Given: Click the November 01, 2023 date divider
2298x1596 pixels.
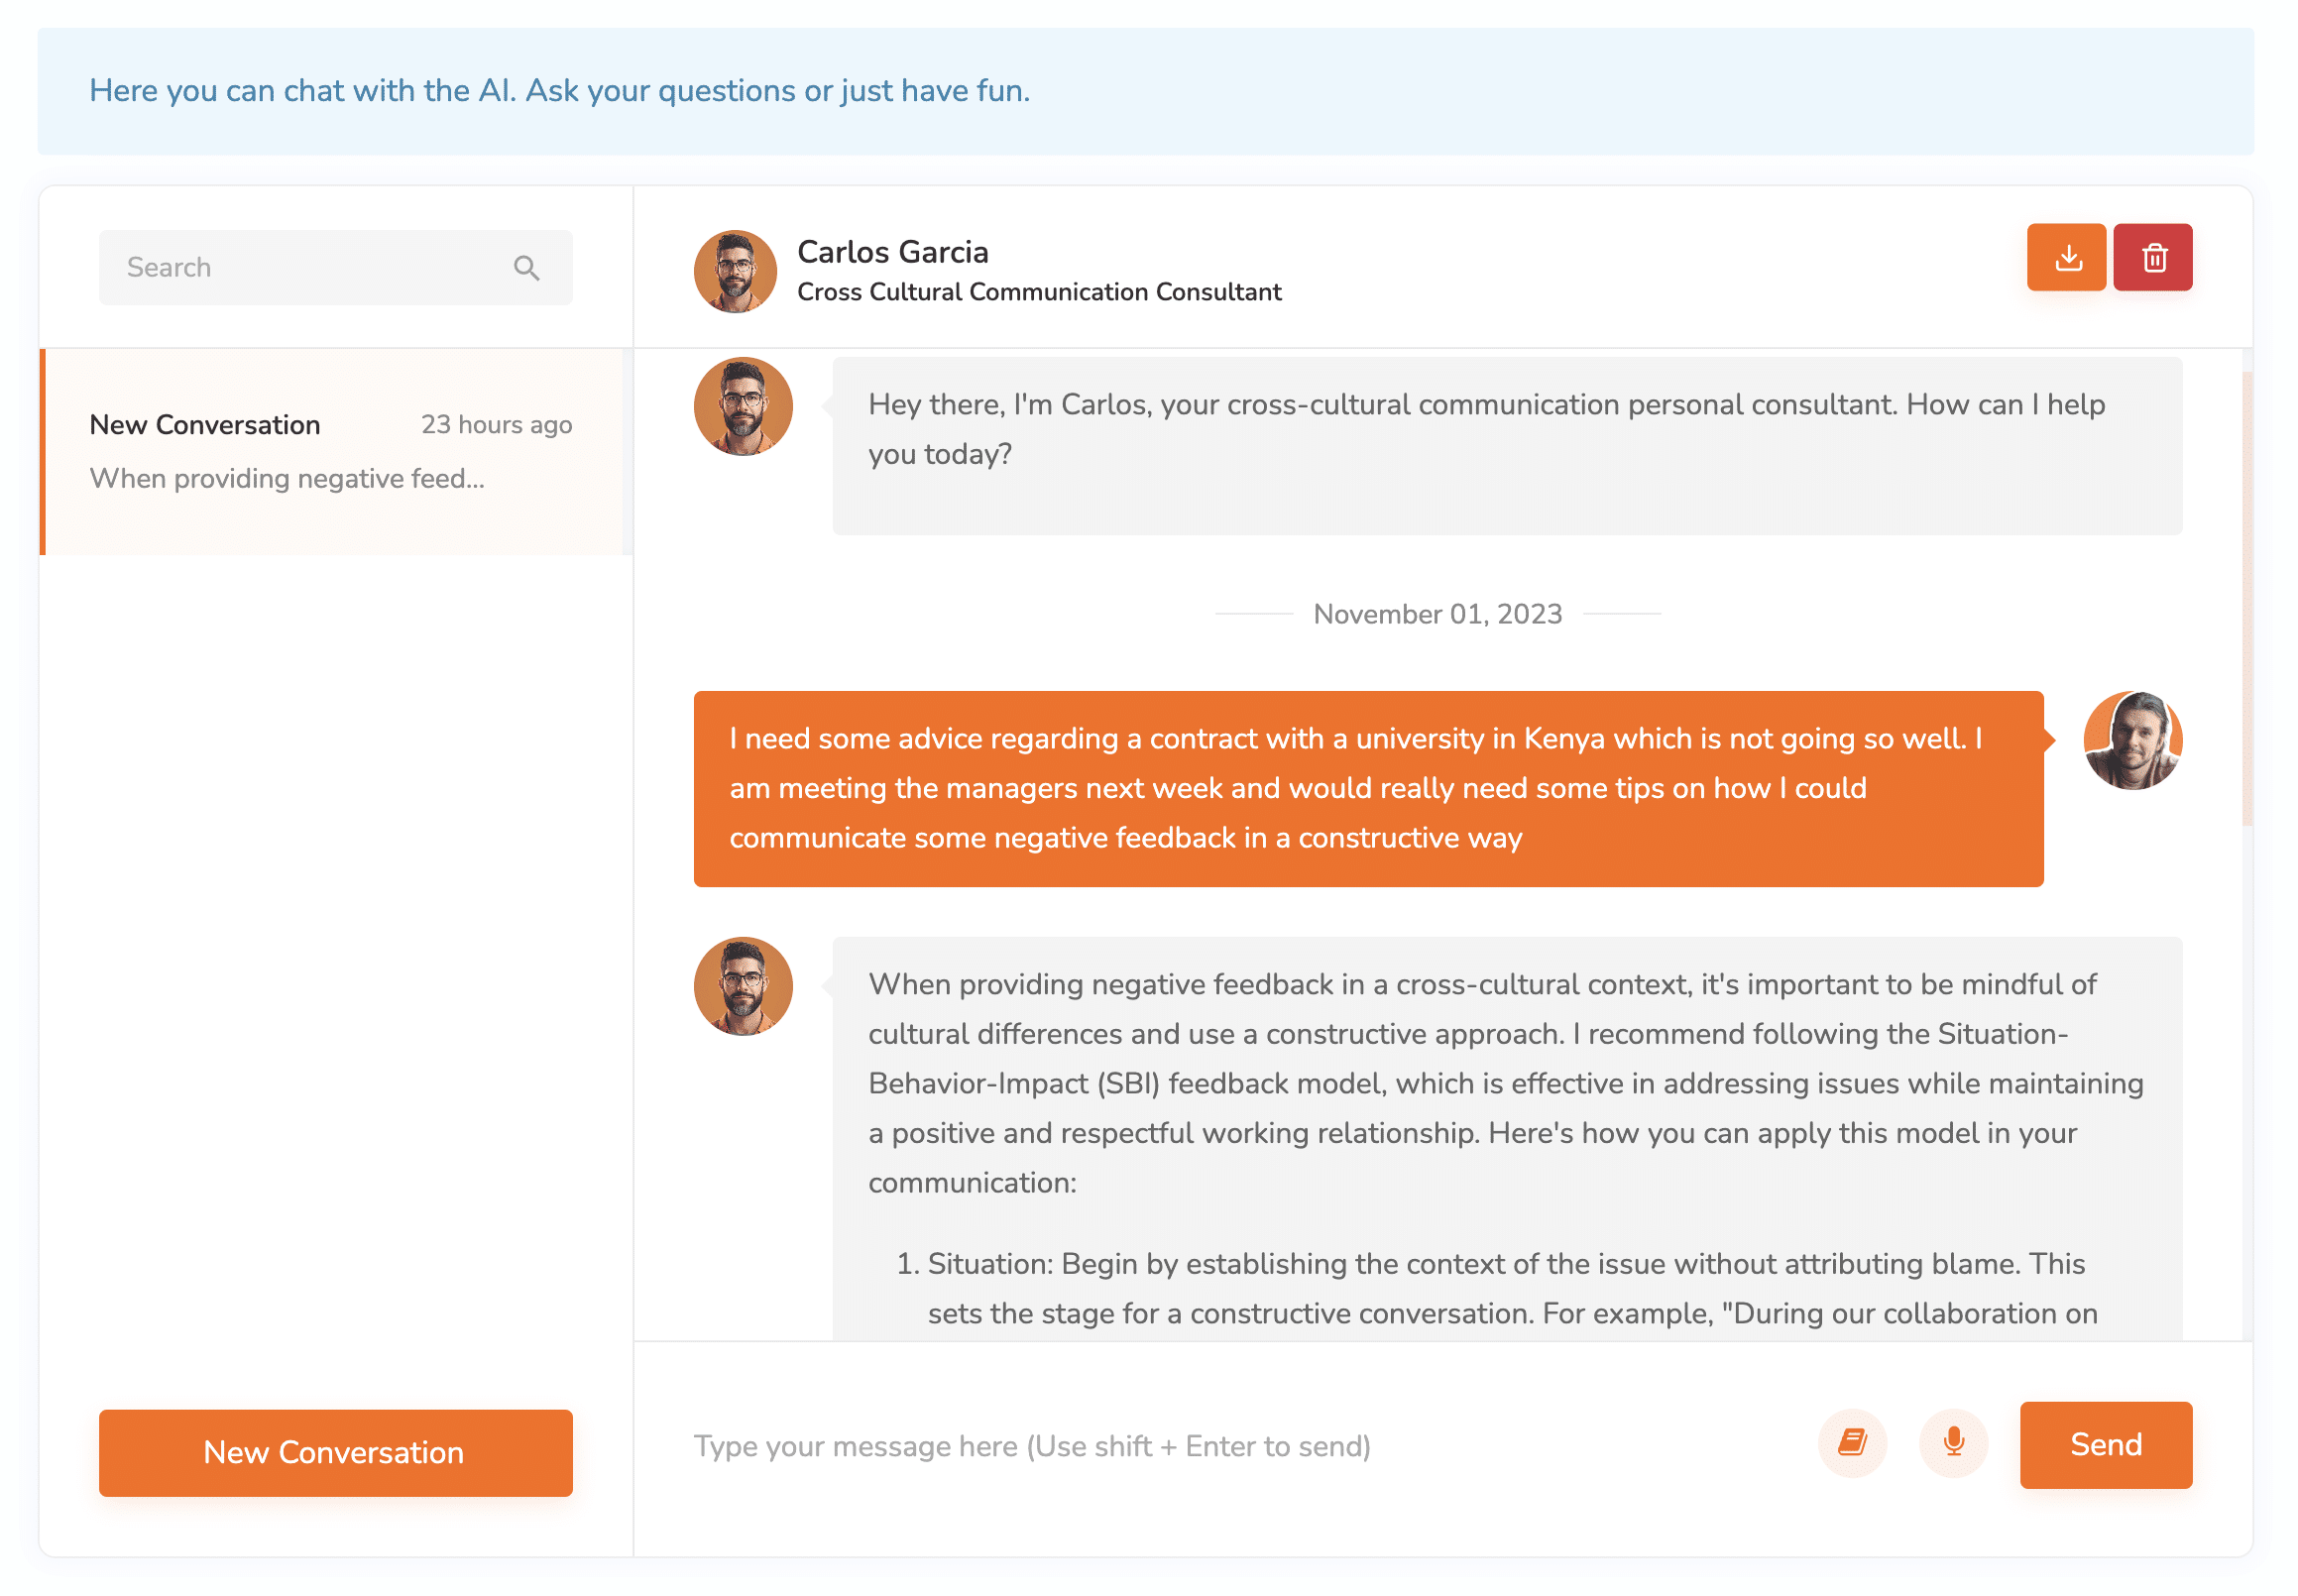Looking at the screenshot, I should (x=1437, y=614).
